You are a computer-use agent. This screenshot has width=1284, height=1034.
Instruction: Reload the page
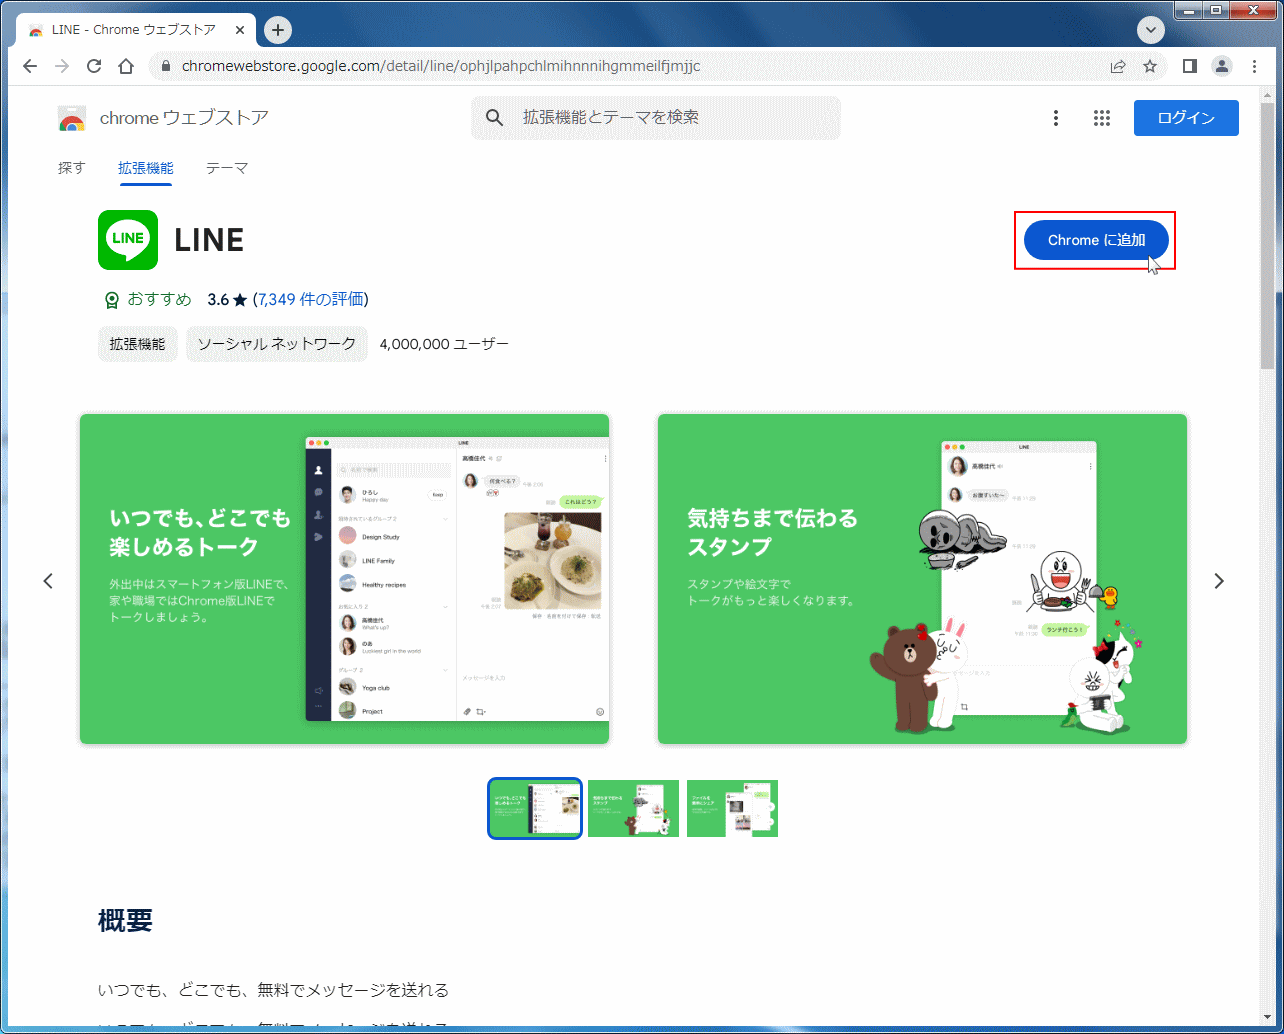coord(94,66)
